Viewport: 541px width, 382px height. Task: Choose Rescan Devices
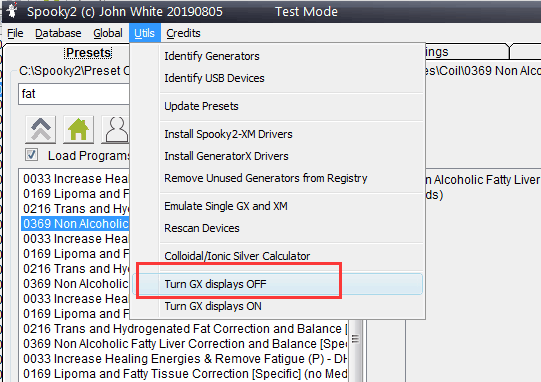click(x=201, y=228)
